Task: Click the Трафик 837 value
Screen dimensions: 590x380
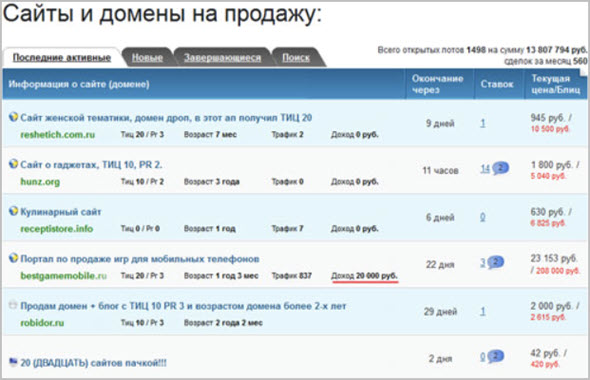Action: coord(292,276)
